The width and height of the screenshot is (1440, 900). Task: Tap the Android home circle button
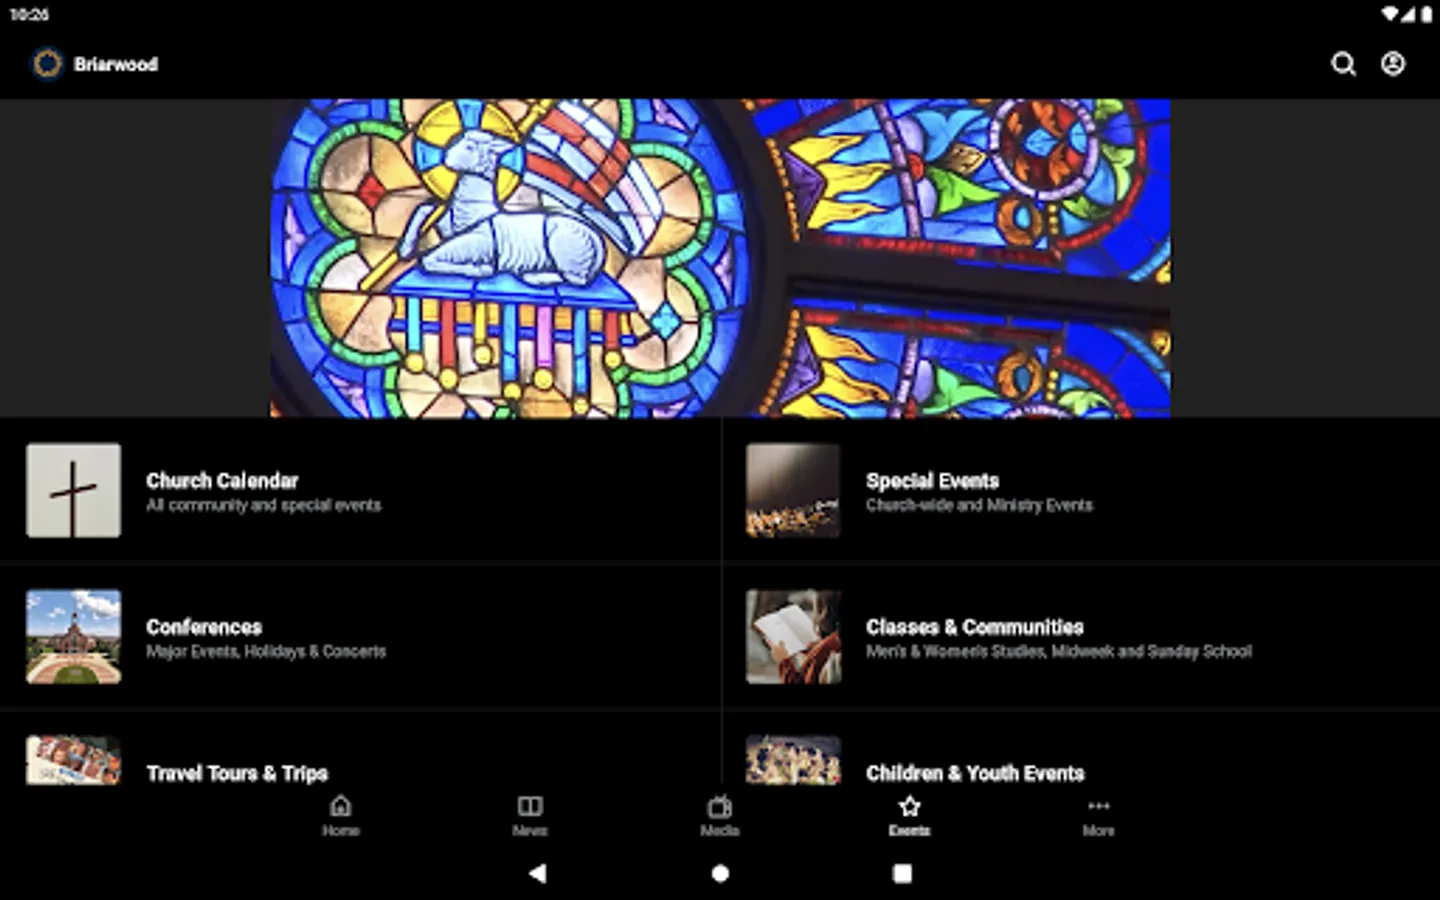pyautogui.click(x=720, y=873)
